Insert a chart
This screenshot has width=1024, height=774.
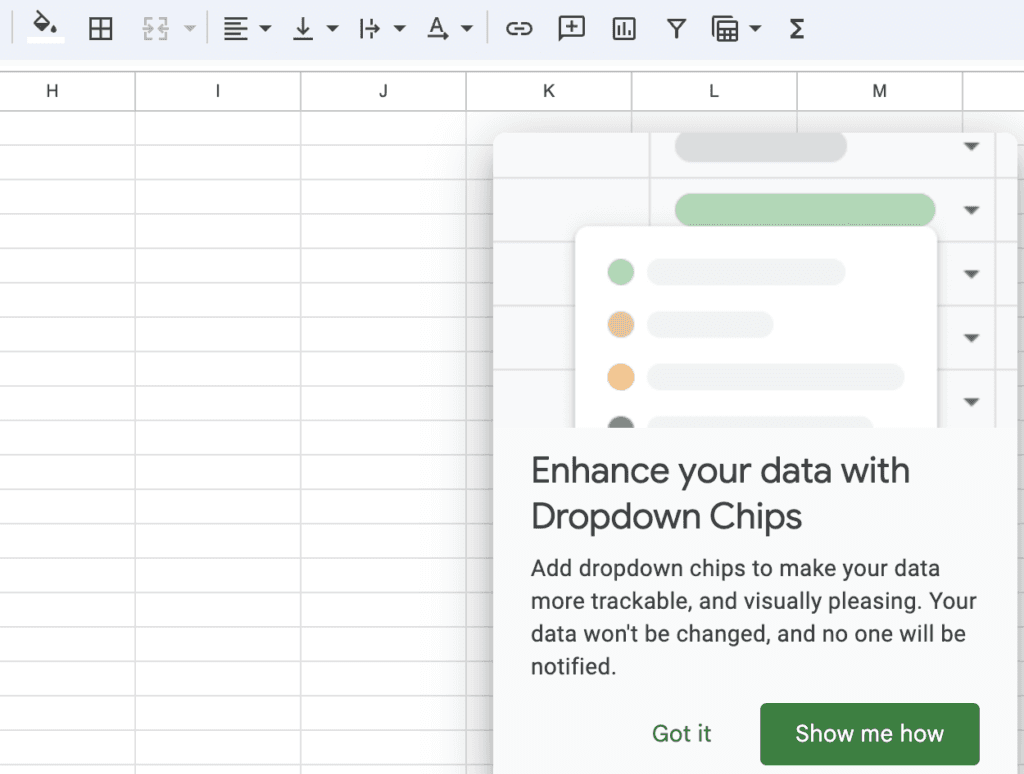[x=623, y=28]
